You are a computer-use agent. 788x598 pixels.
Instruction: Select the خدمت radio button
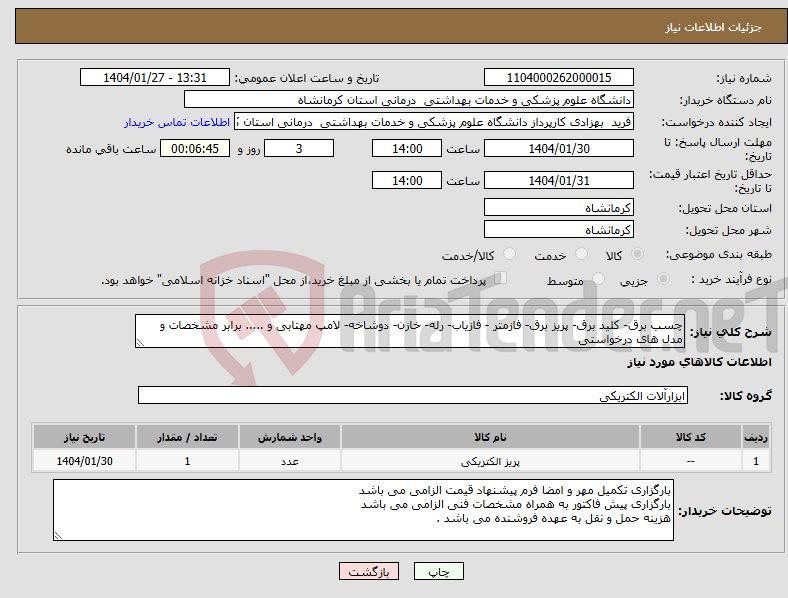coord(581,254)
